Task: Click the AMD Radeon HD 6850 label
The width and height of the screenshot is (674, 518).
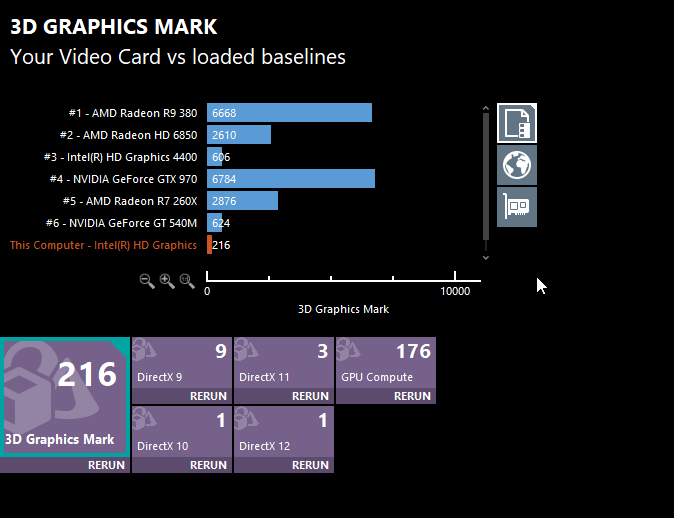Action: (128, 135)
